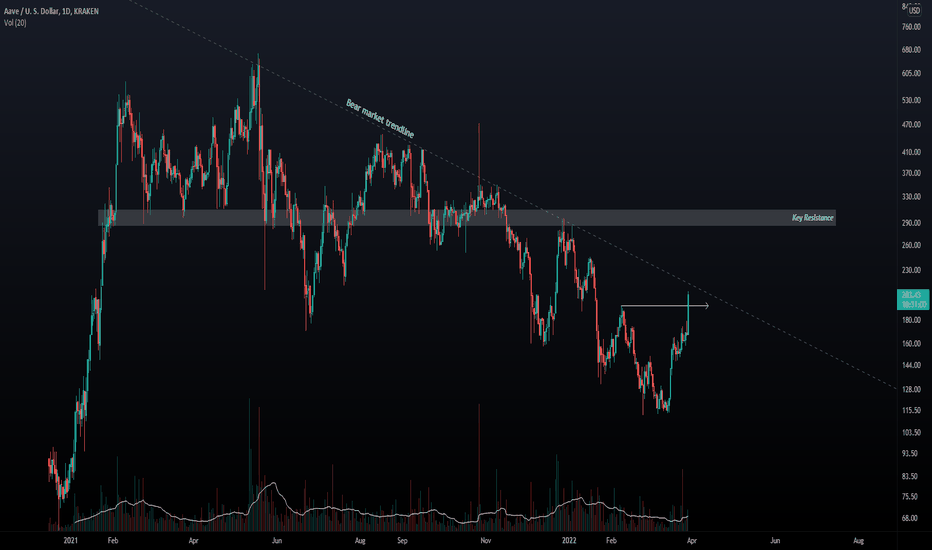The height and width of the screenshot is (550, 932).
Task: Click the 2022 date label on time axis
Action: coord(569,540)
